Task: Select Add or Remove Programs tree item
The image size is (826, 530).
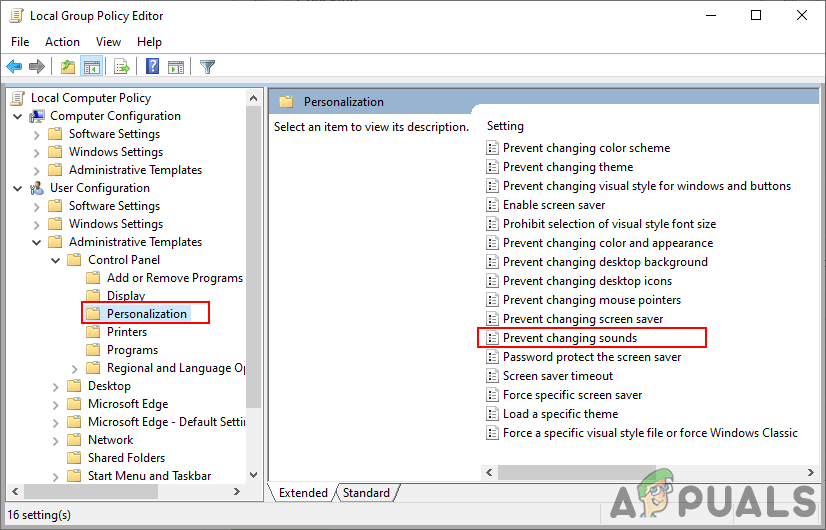Action: pyautogui.click(x=174, y=278)
